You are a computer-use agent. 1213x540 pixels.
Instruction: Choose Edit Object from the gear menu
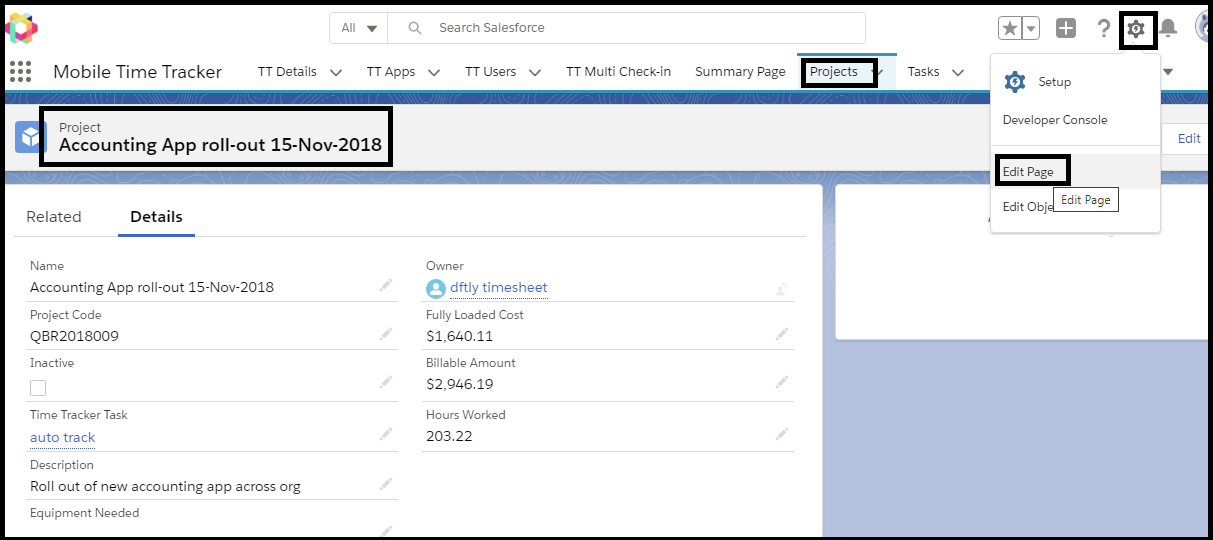click(x=1028, y=206)
